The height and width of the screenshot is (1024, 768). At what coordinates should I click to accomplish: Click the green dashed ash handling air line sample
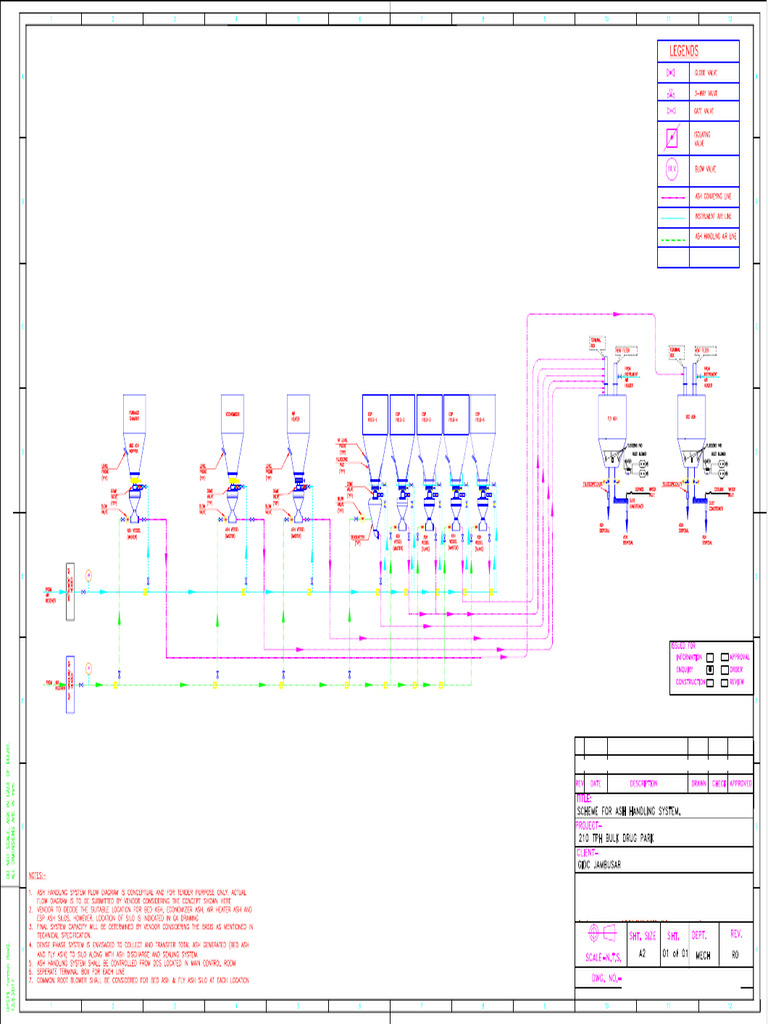673,240
